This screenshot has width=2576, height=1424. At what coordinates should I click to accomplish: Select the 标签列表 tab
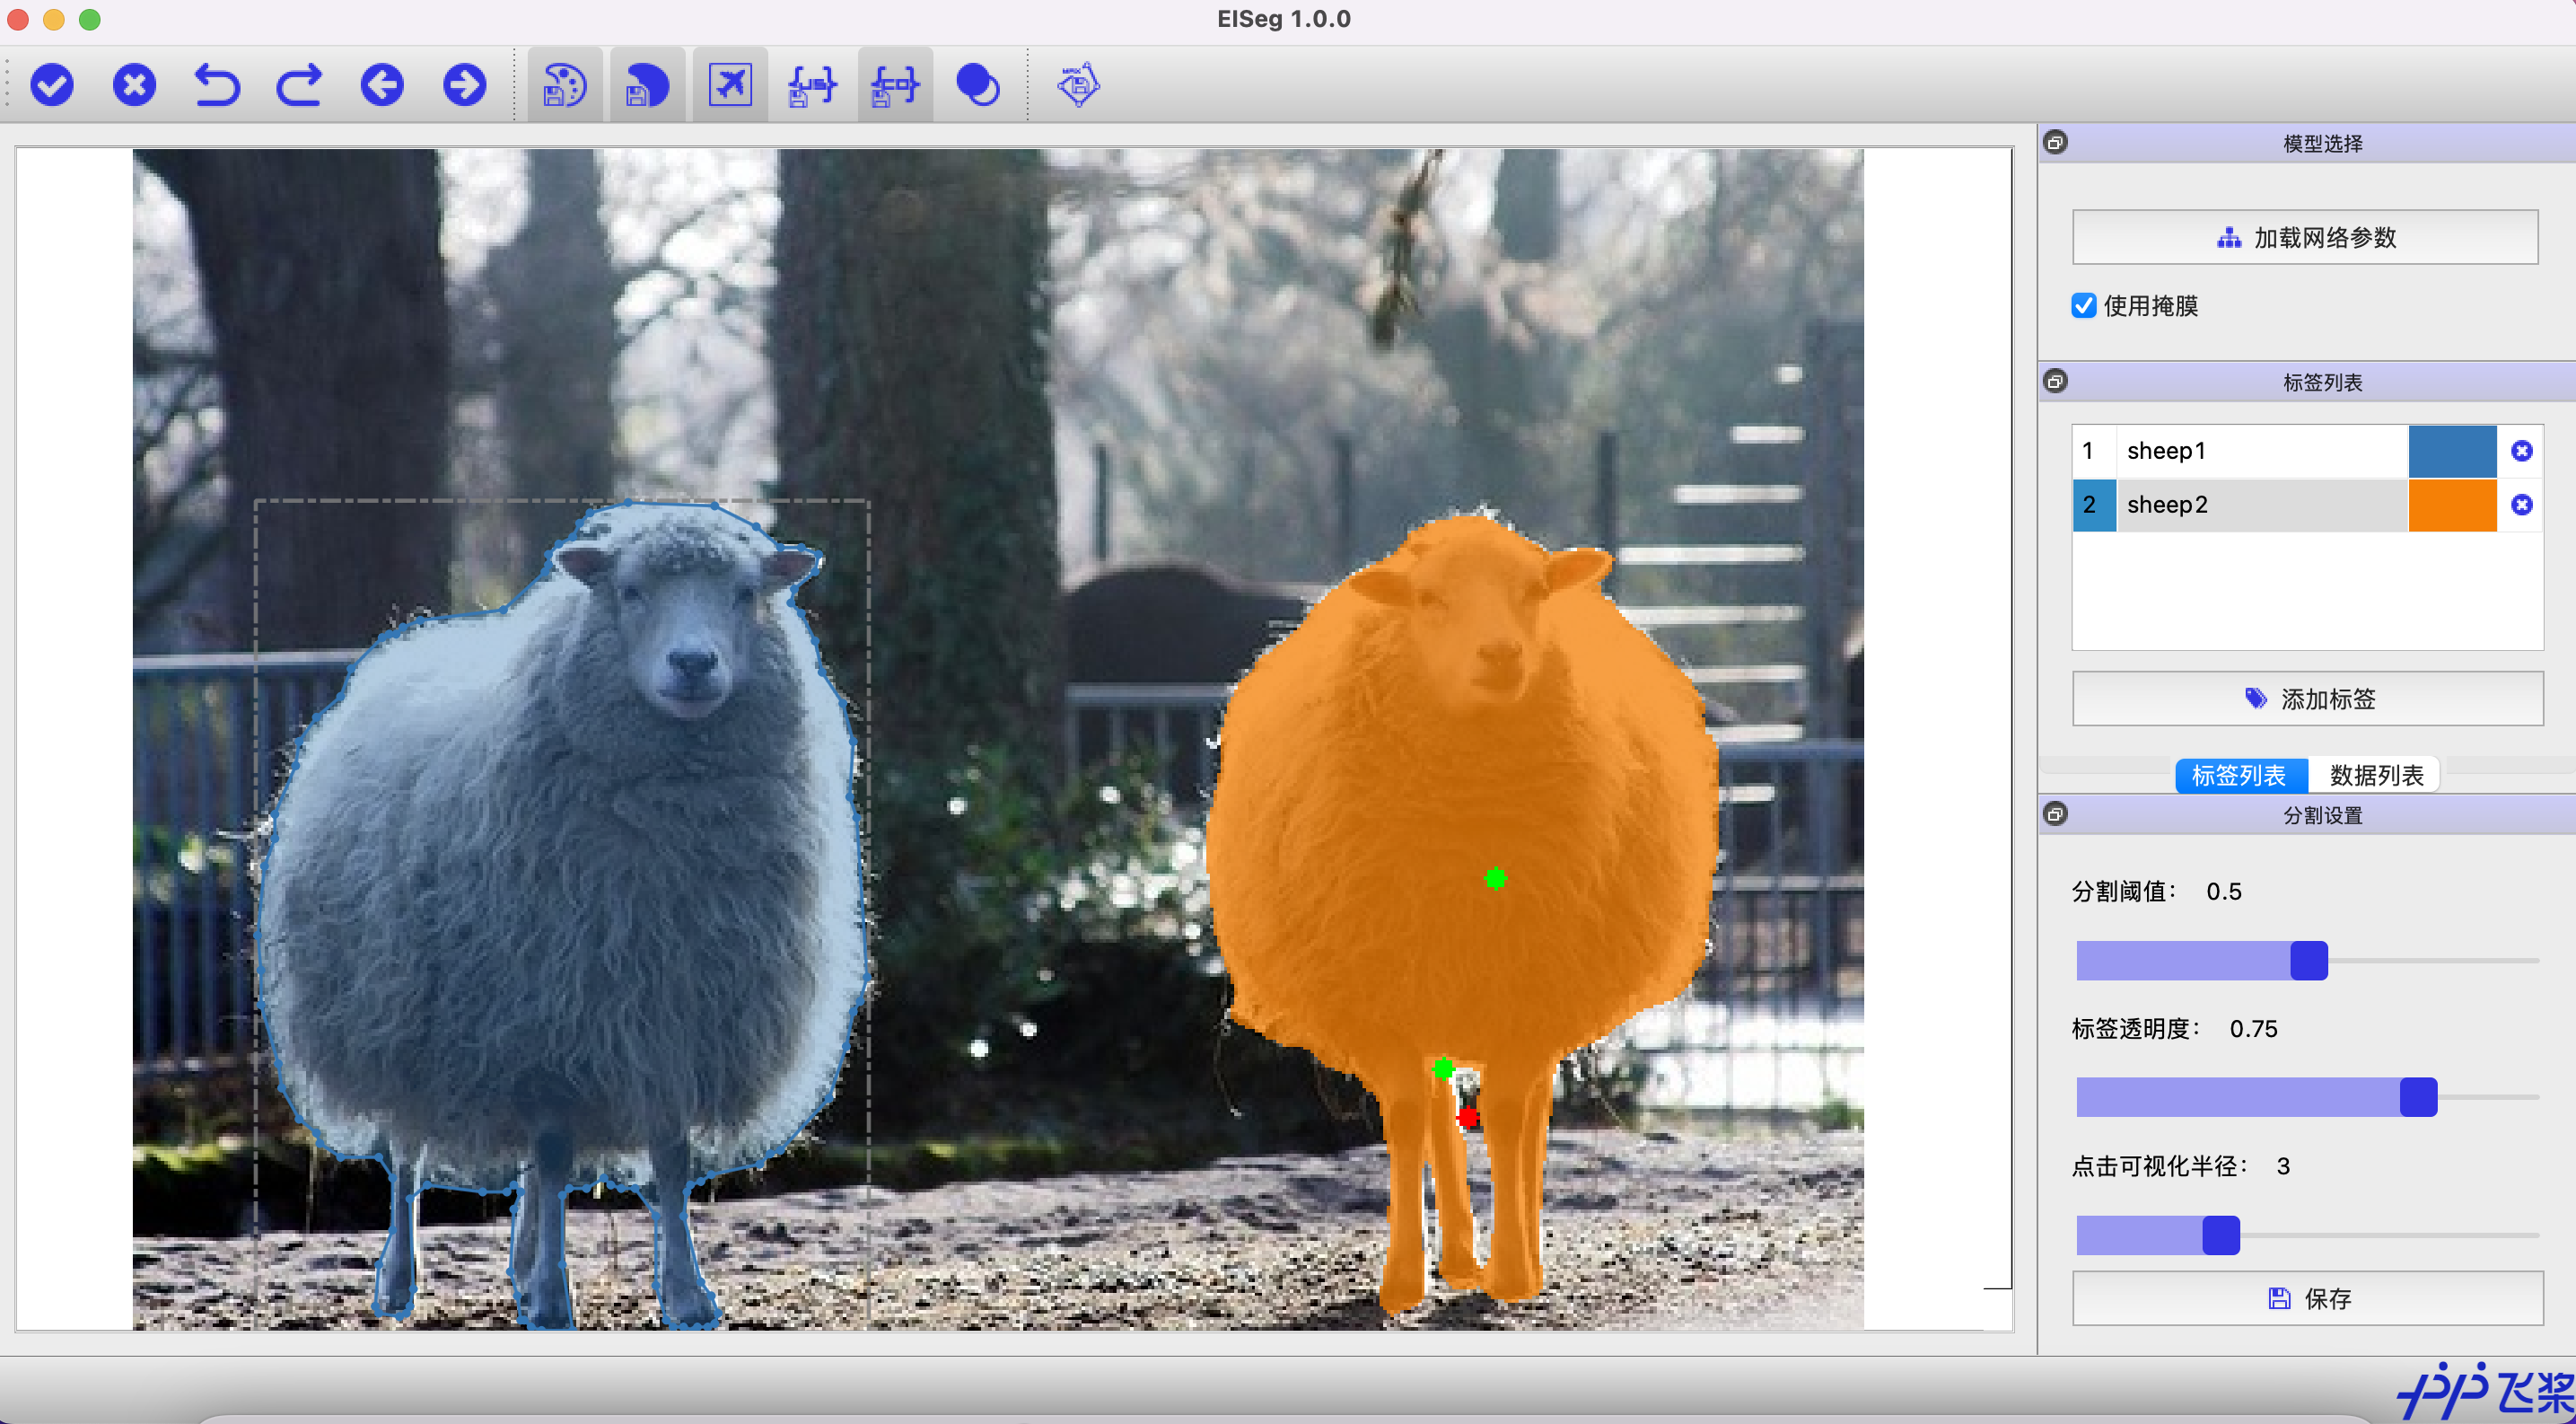point(2239,776)
